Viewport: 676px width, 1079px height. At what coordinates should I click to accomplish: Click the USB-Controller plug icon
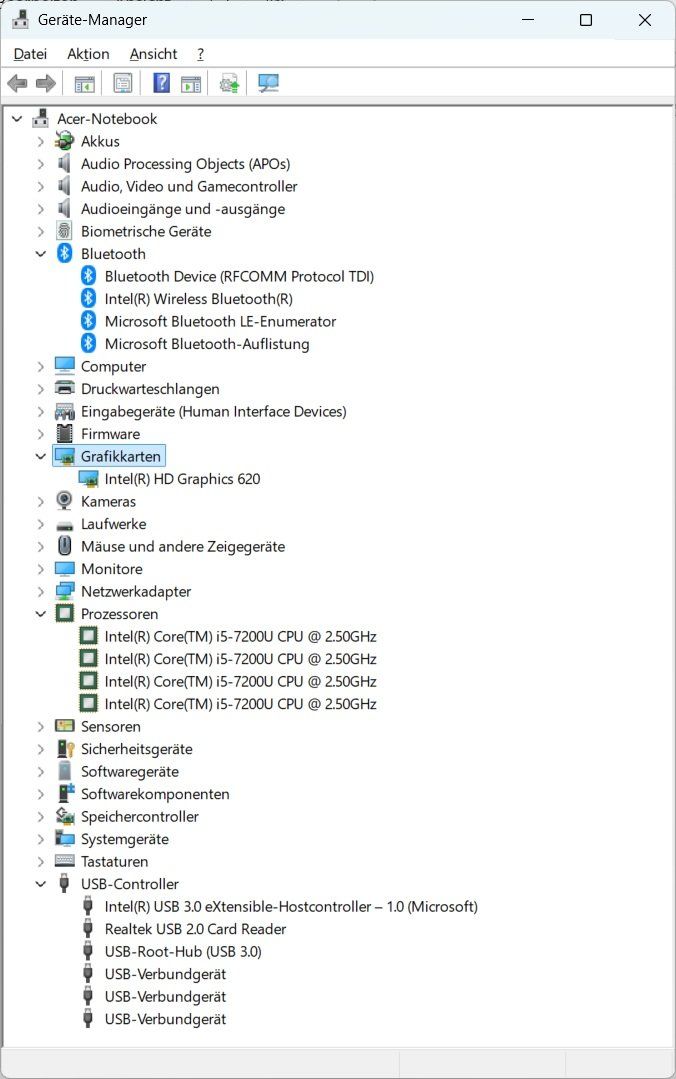click(x=64, y=884)
